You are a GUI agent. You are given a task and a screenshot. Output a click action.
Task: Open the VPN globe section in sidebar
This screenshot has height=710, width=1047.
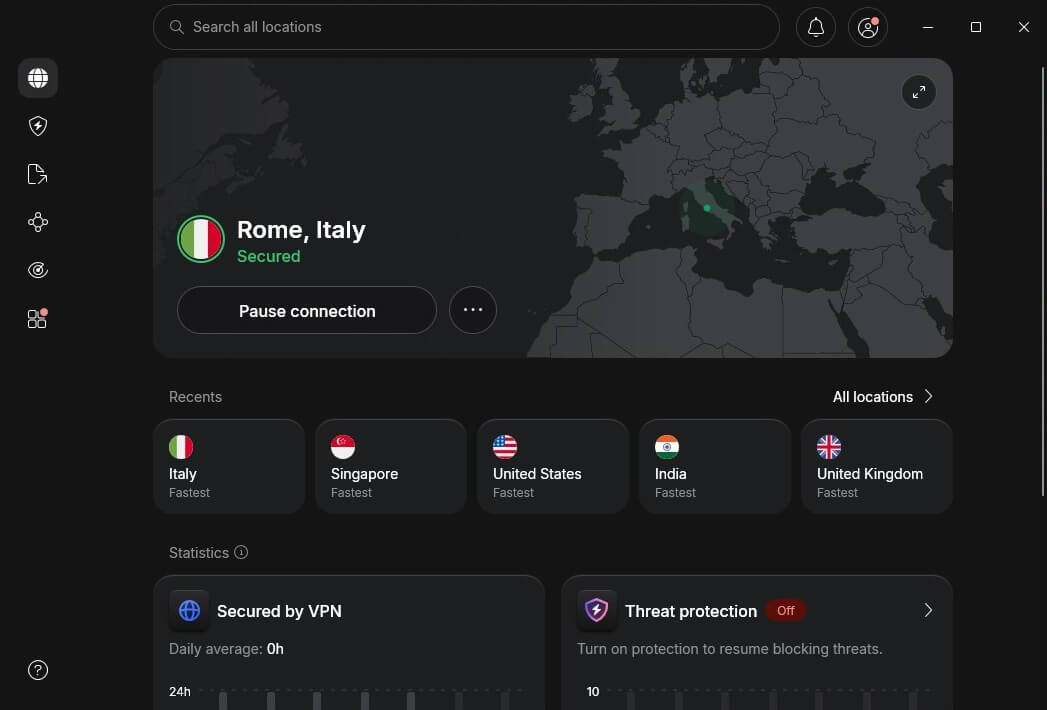click(38, 78)
